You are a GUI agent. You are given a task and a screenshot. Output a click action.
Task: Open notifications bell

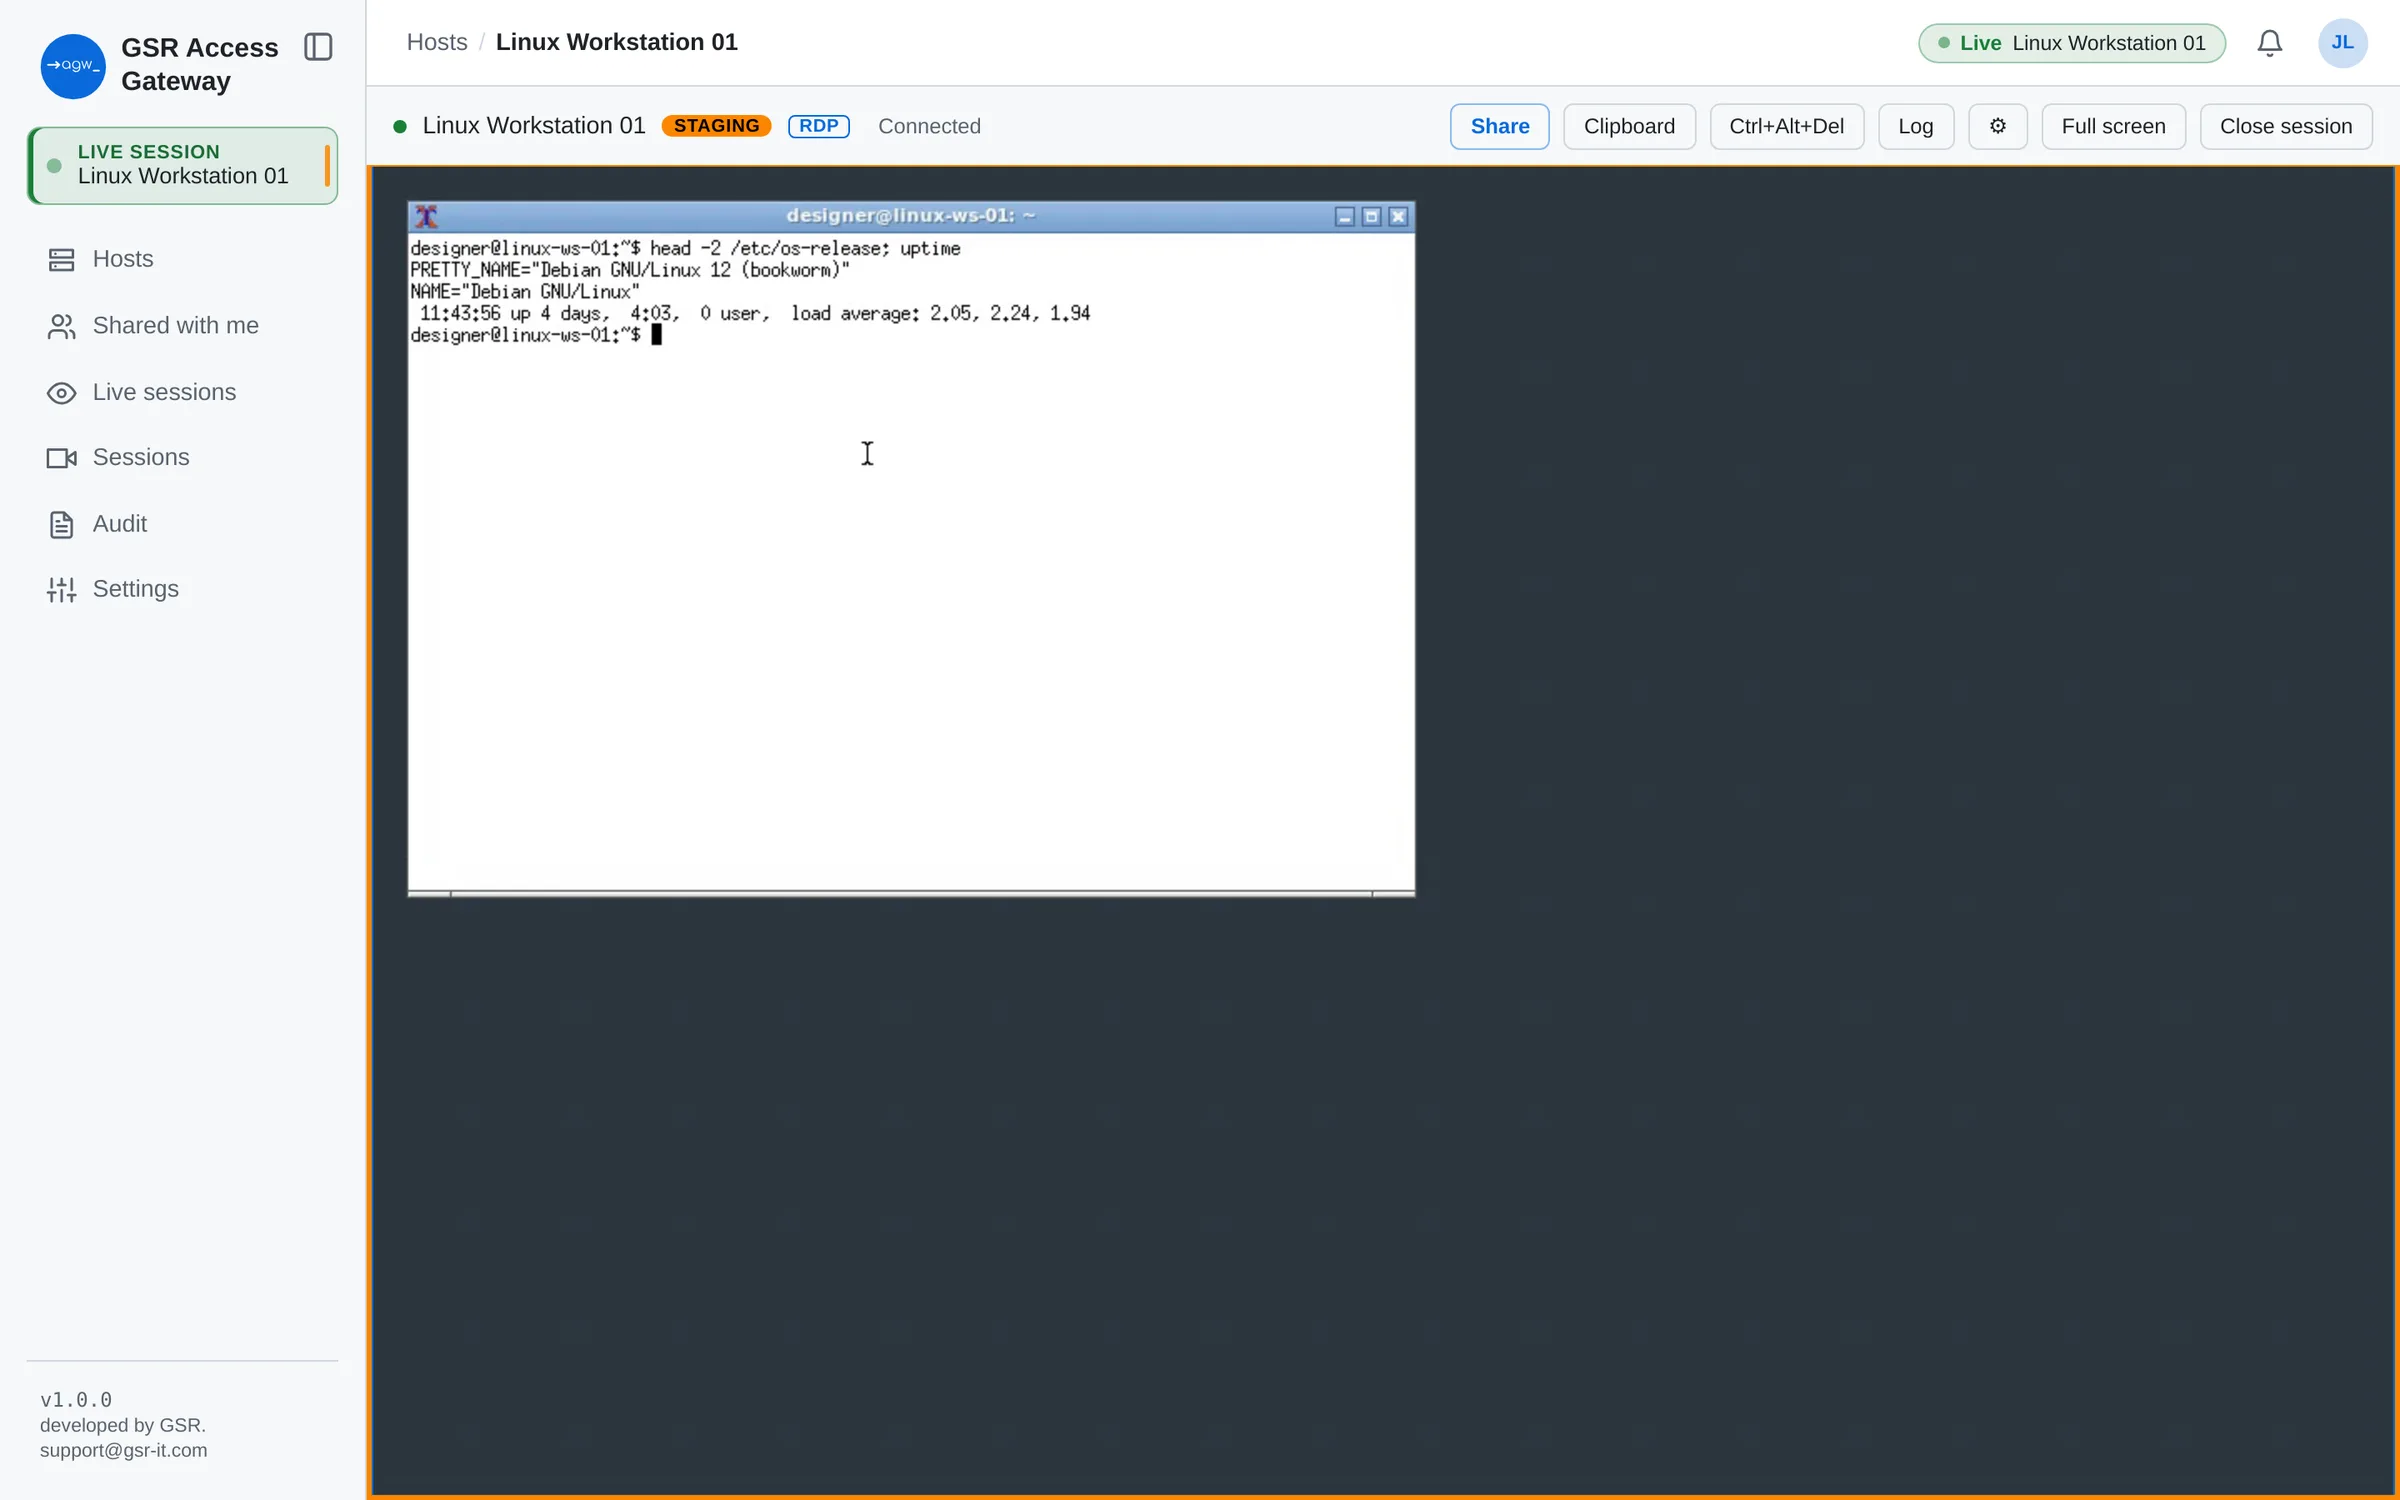2270,43
